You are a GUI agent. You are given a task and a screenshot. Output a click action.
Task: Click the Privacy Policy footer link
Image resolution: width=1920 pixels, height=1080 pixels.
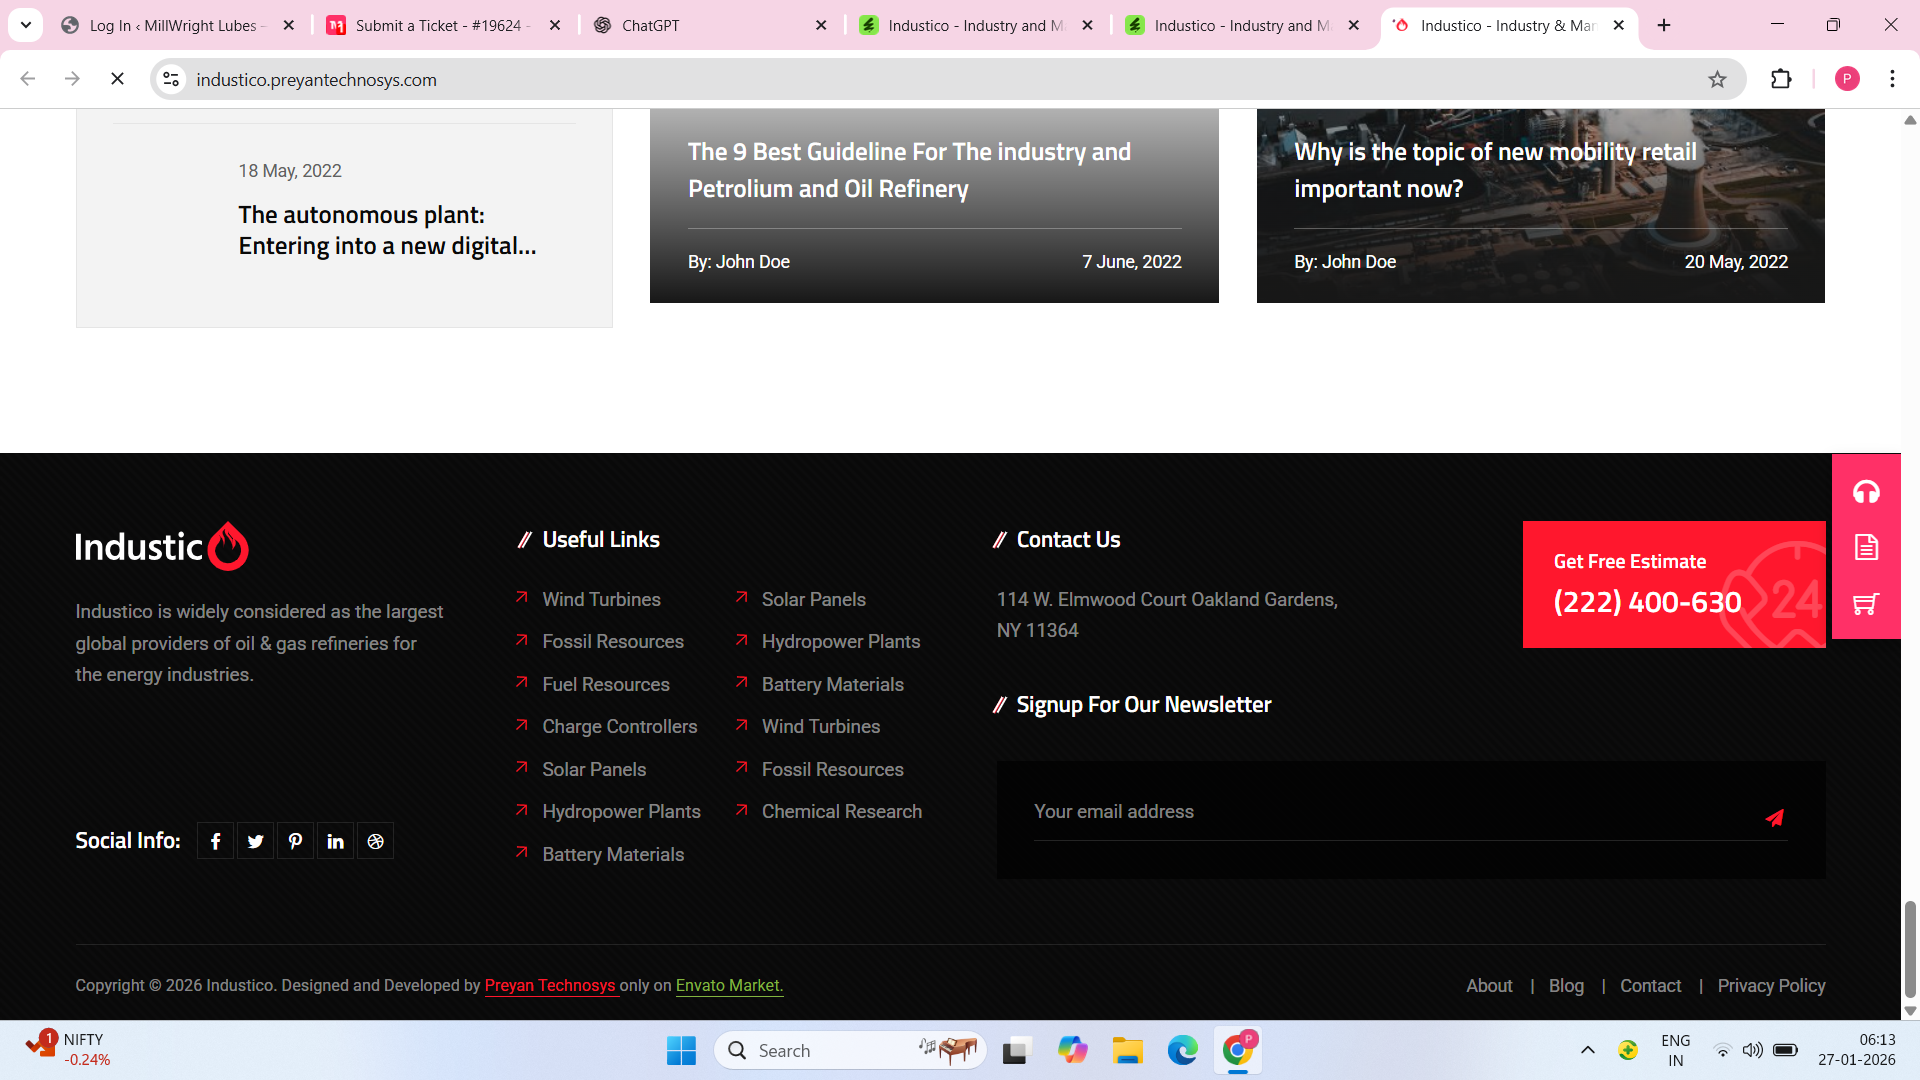point(1771,985)
